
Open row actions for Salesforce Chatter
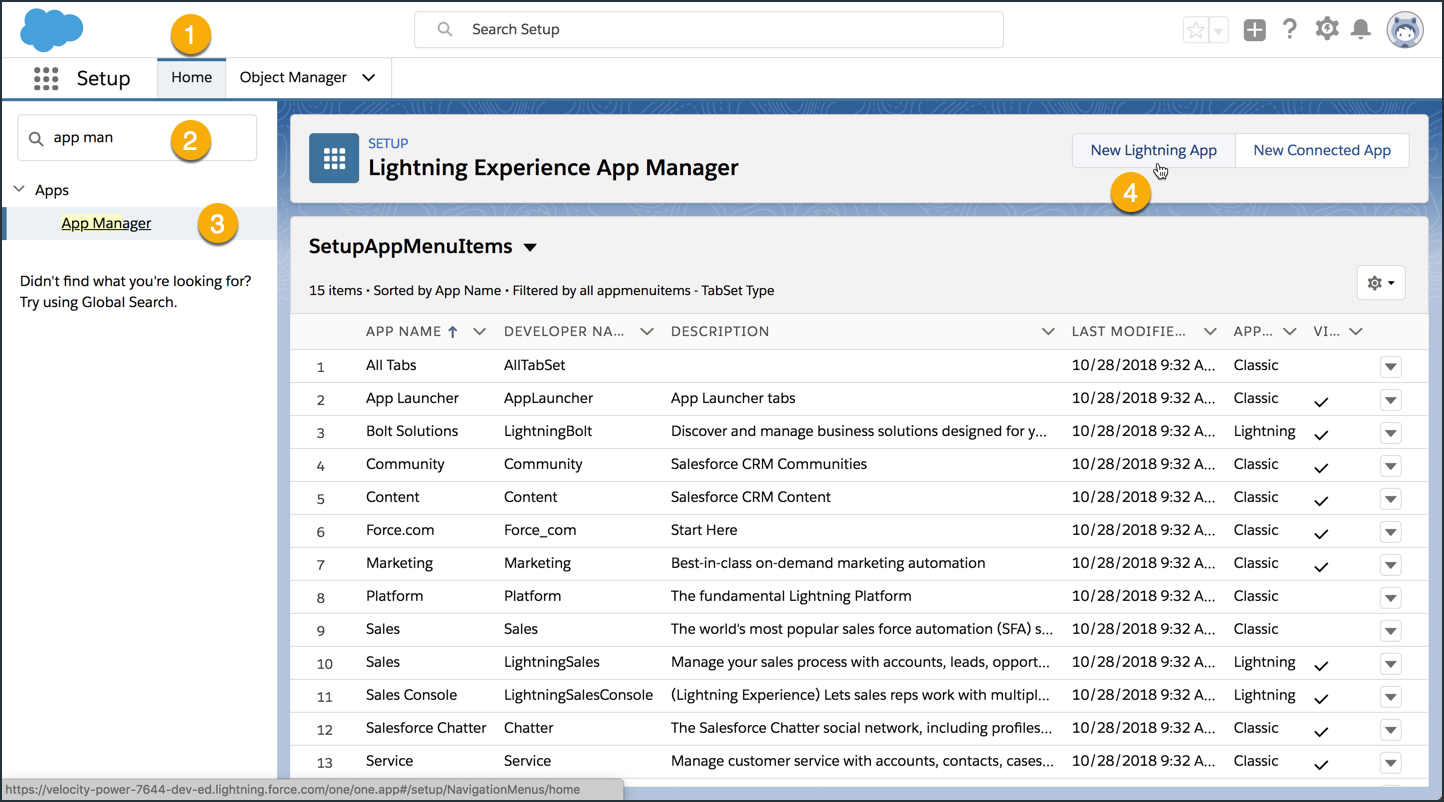[1390, 730]
